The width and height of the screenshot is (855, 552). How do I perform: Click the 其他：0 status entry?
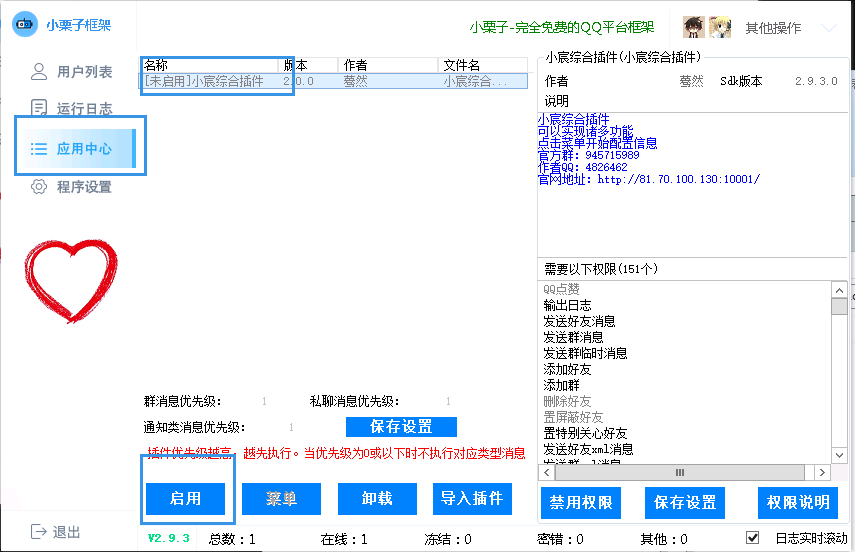(664, 539)
